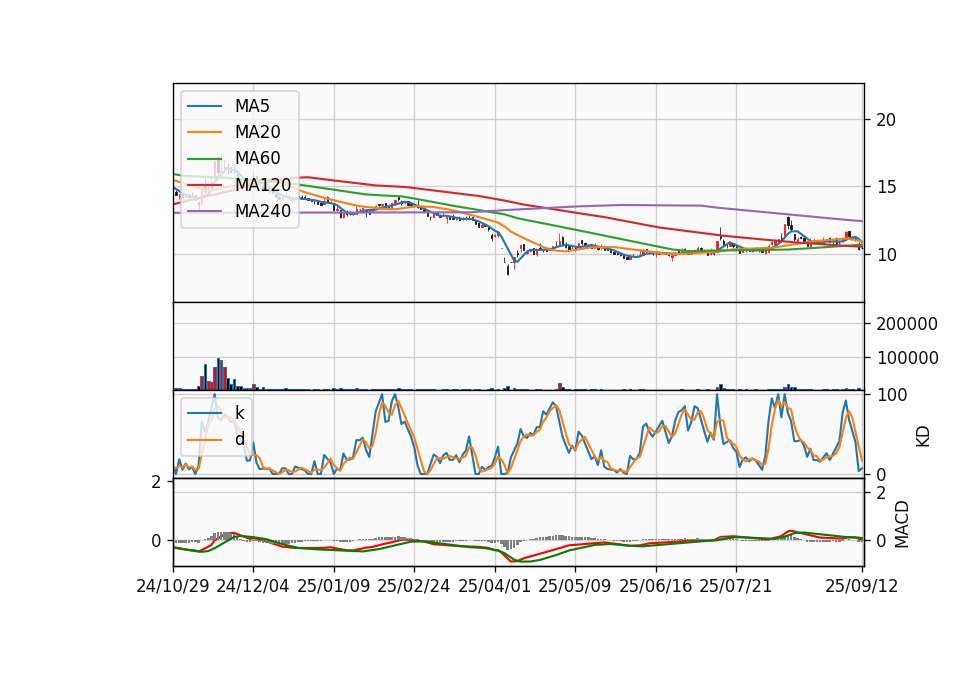Click the largest volume bar spike
The height and width of the screenshot is (690, 960).
219,374
